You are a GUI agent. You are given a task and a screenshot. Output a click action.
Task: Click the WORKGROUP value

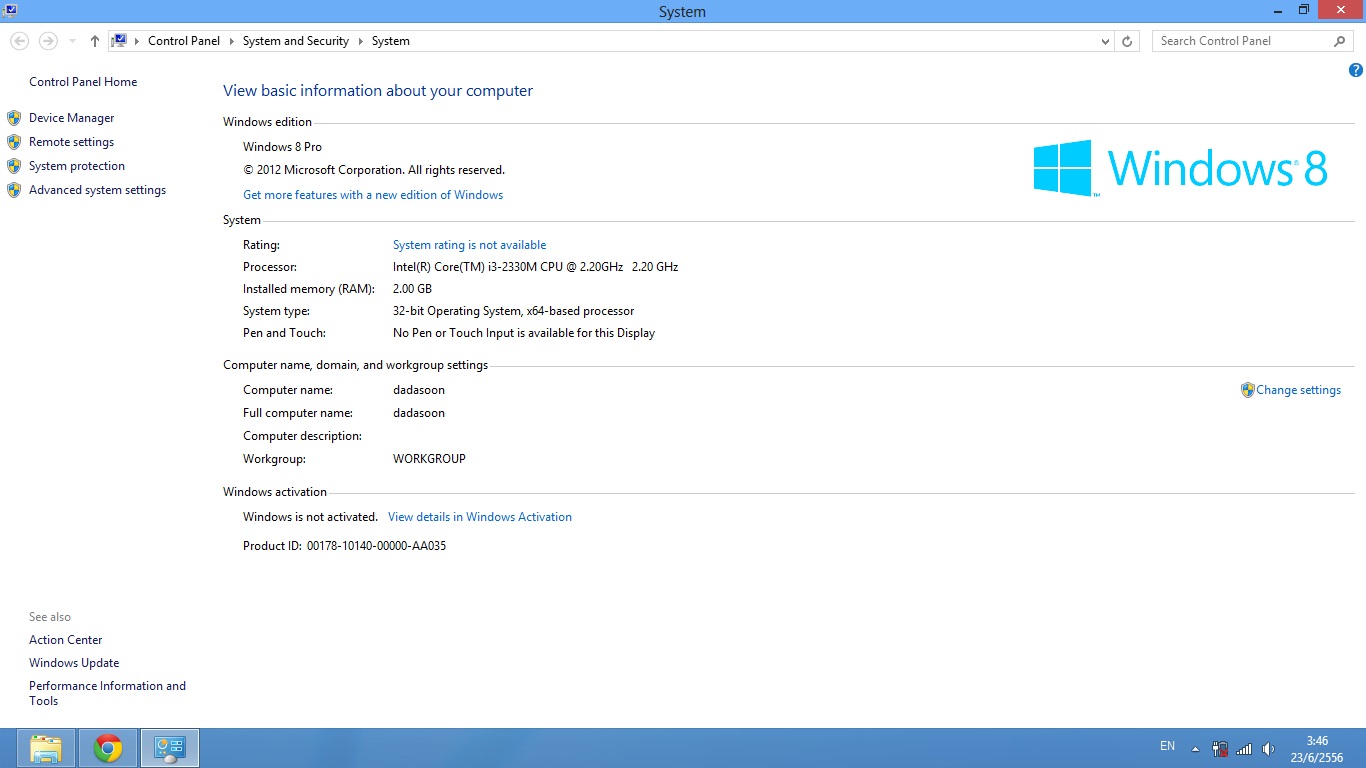pos(430,459)
